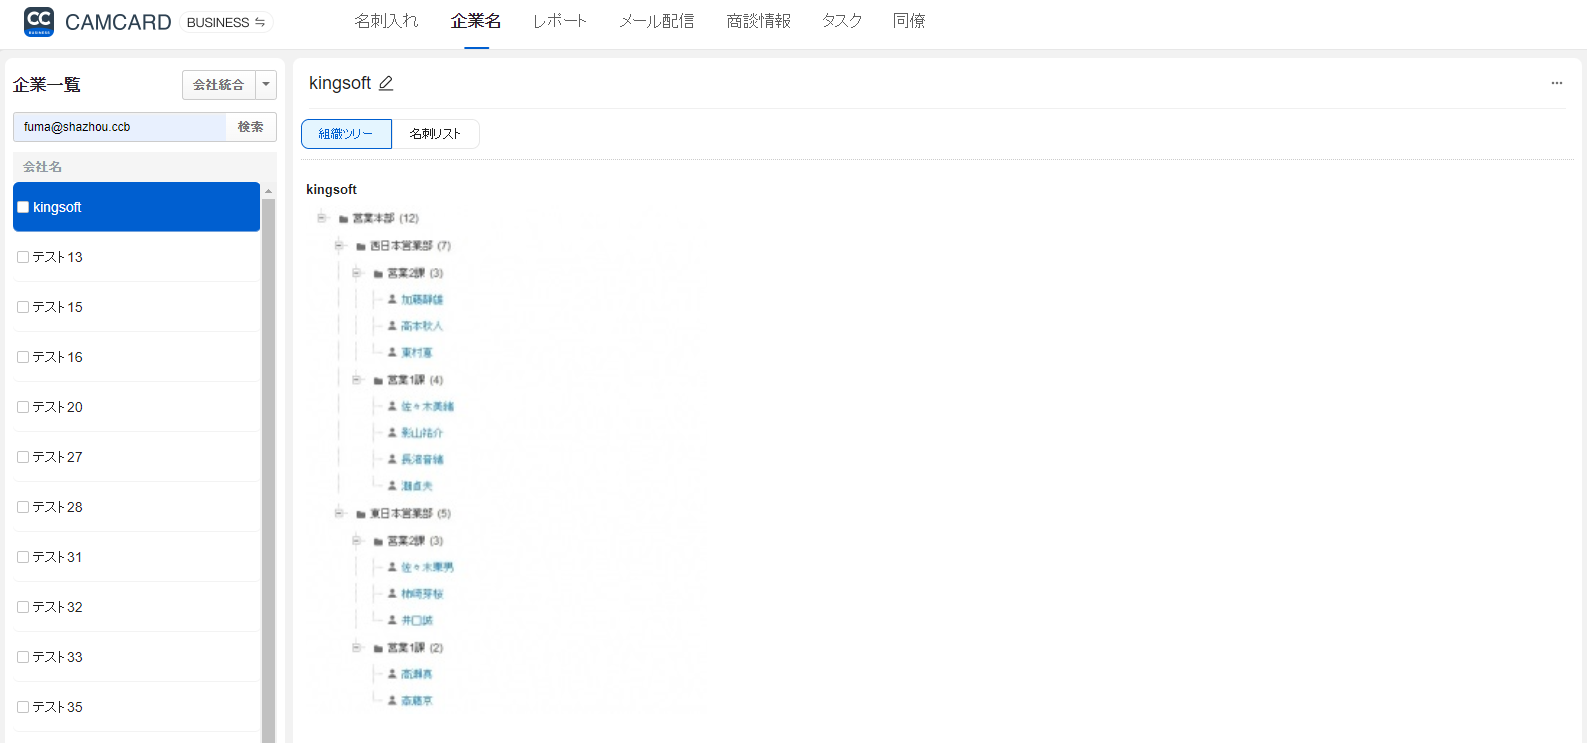Click the folder icon of 営業1課 (4)

[378, 380]
